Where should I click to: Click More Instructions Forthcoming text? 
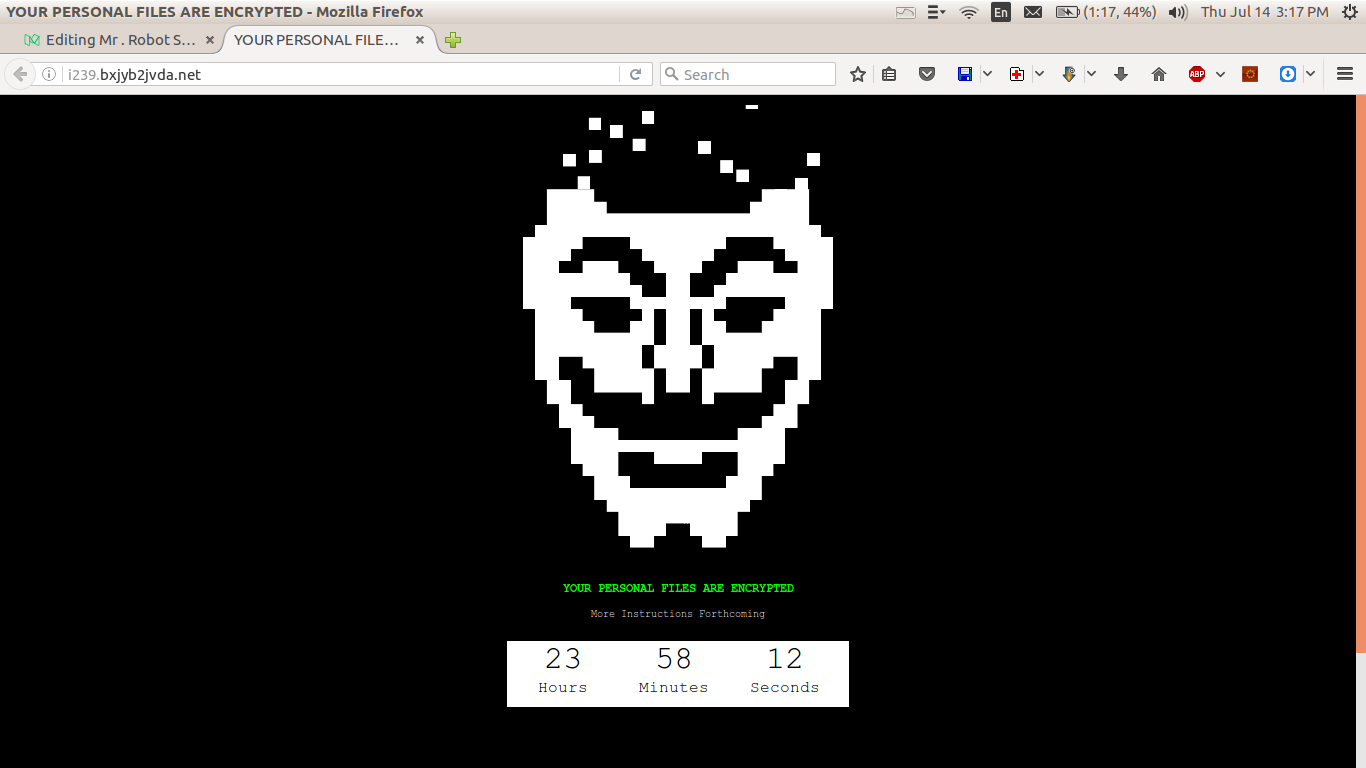678,613
